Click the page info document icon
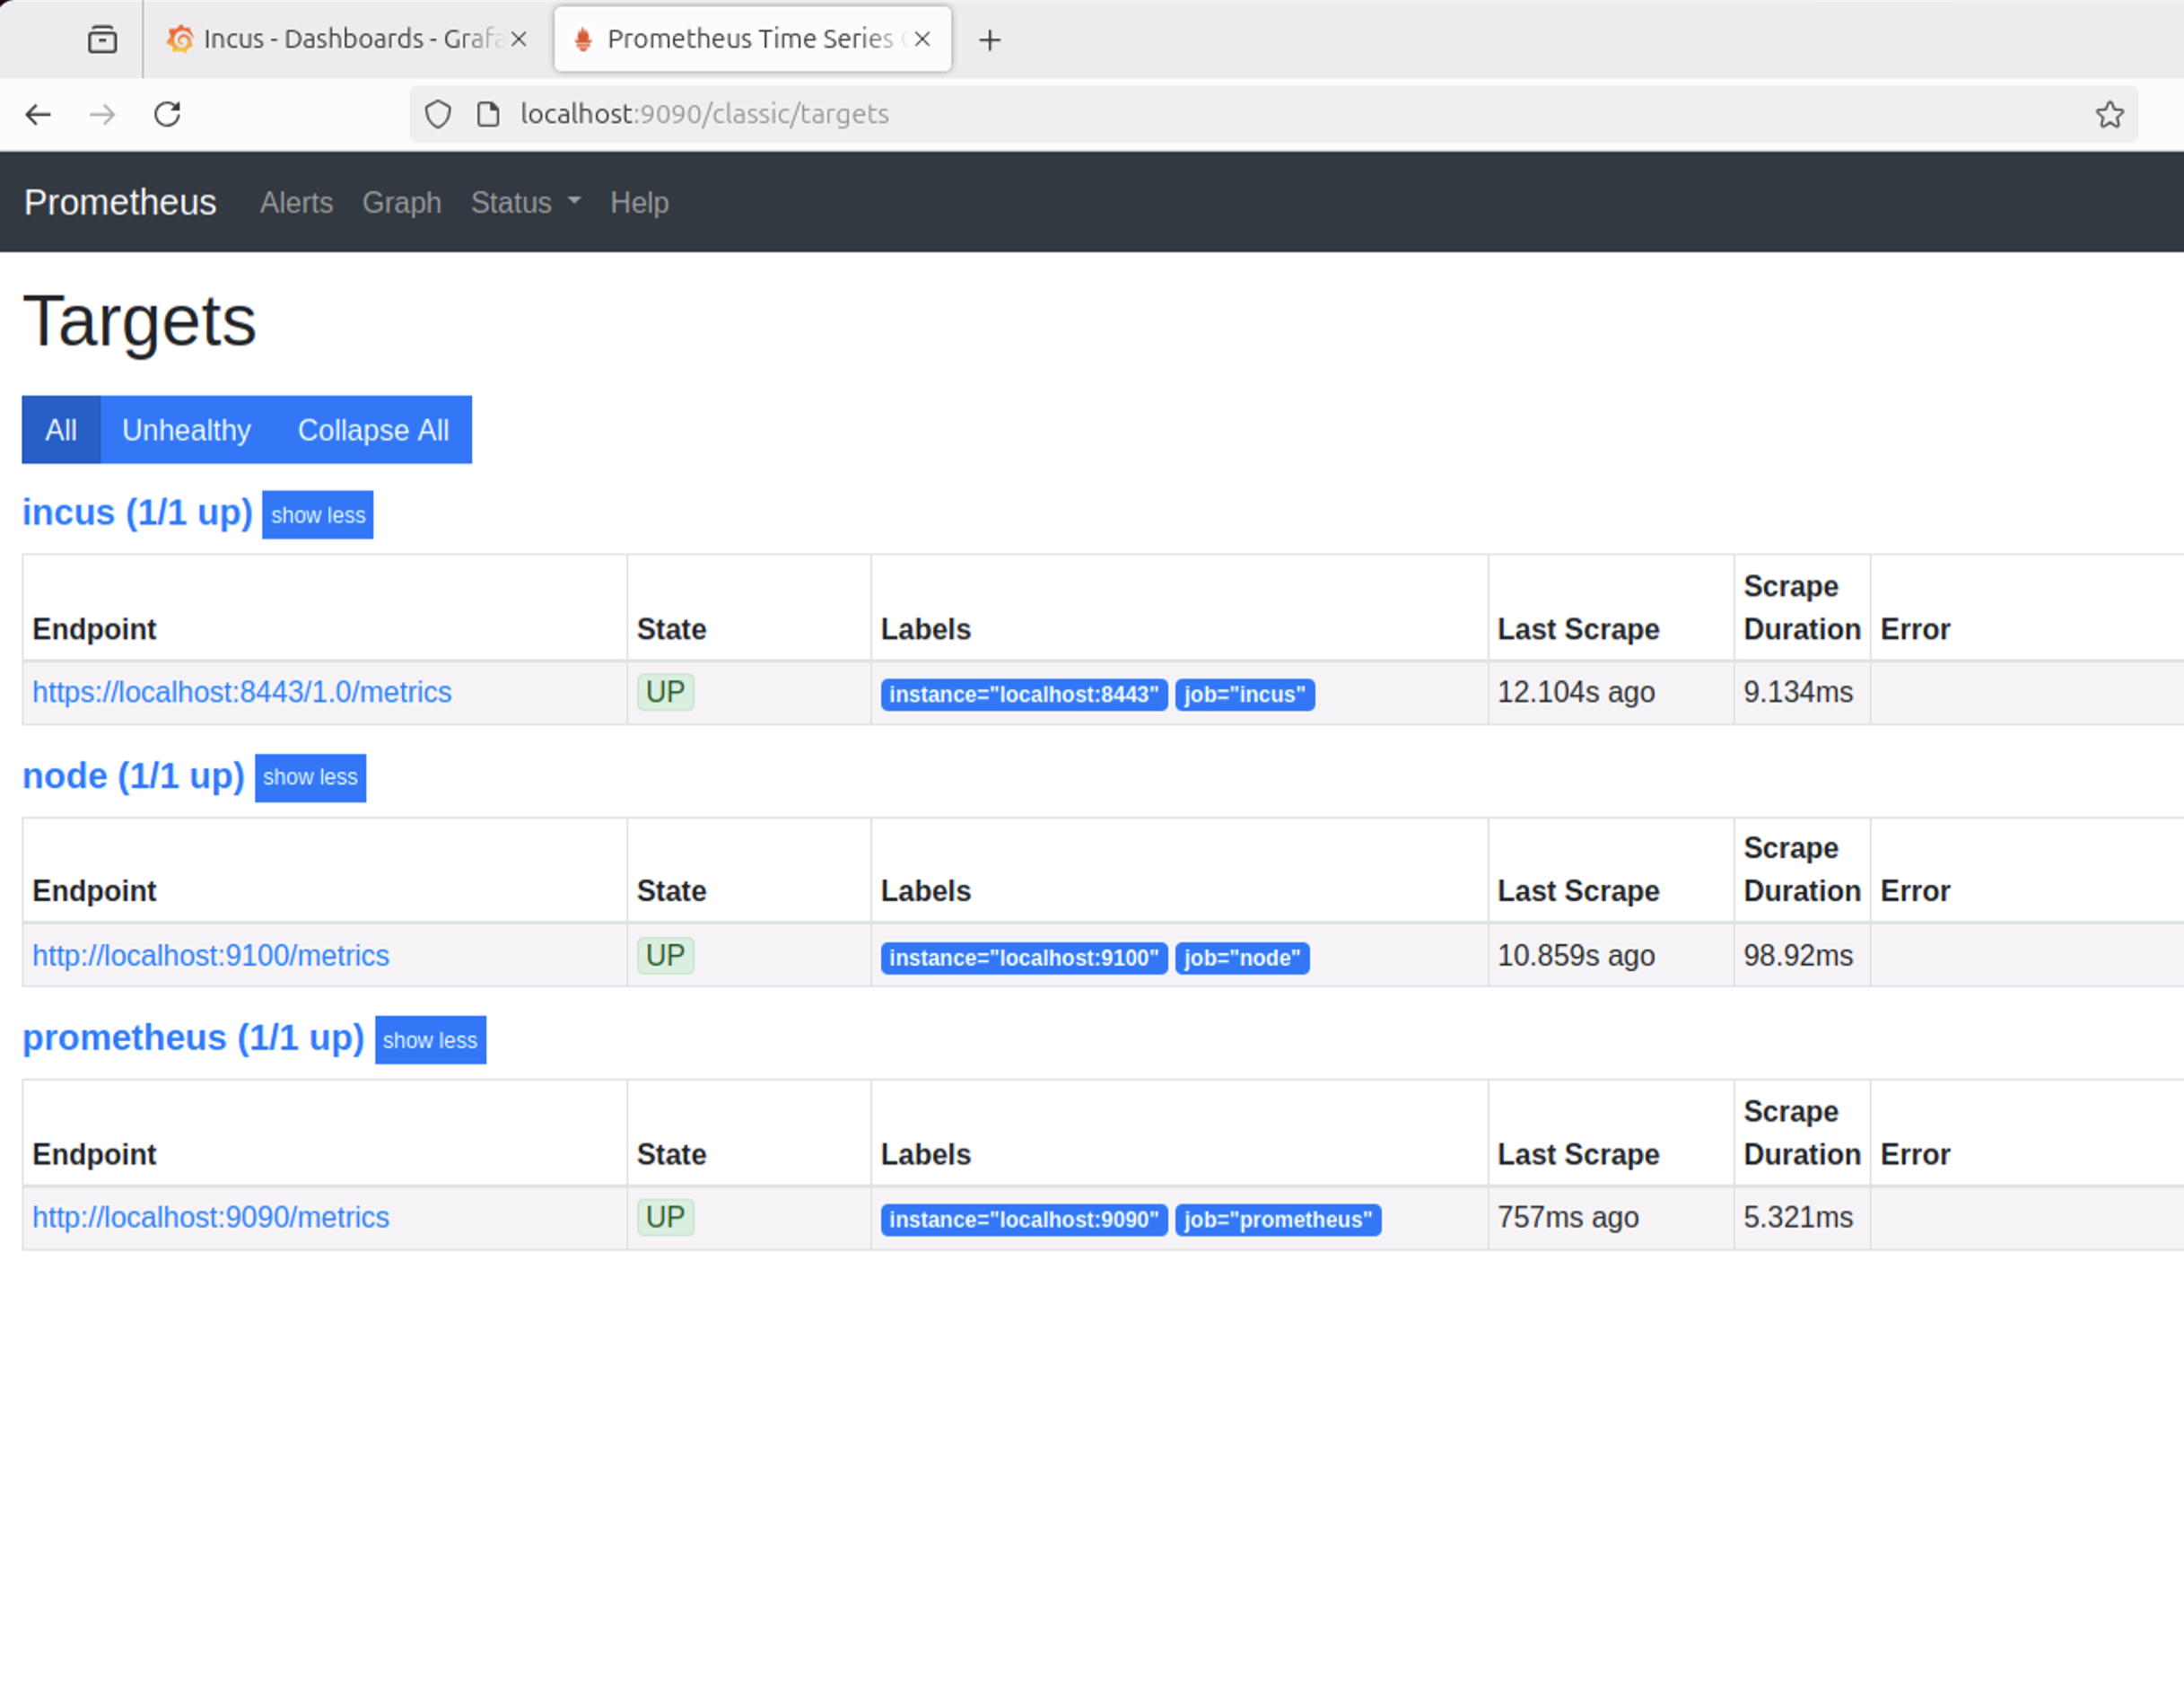 (488, 114)
